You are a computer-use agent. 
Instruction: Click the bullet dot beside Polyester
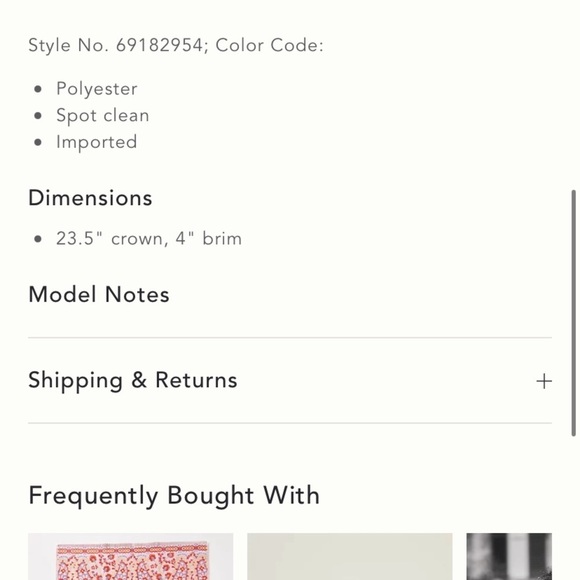pyautogui.click(x=38, y=89)
